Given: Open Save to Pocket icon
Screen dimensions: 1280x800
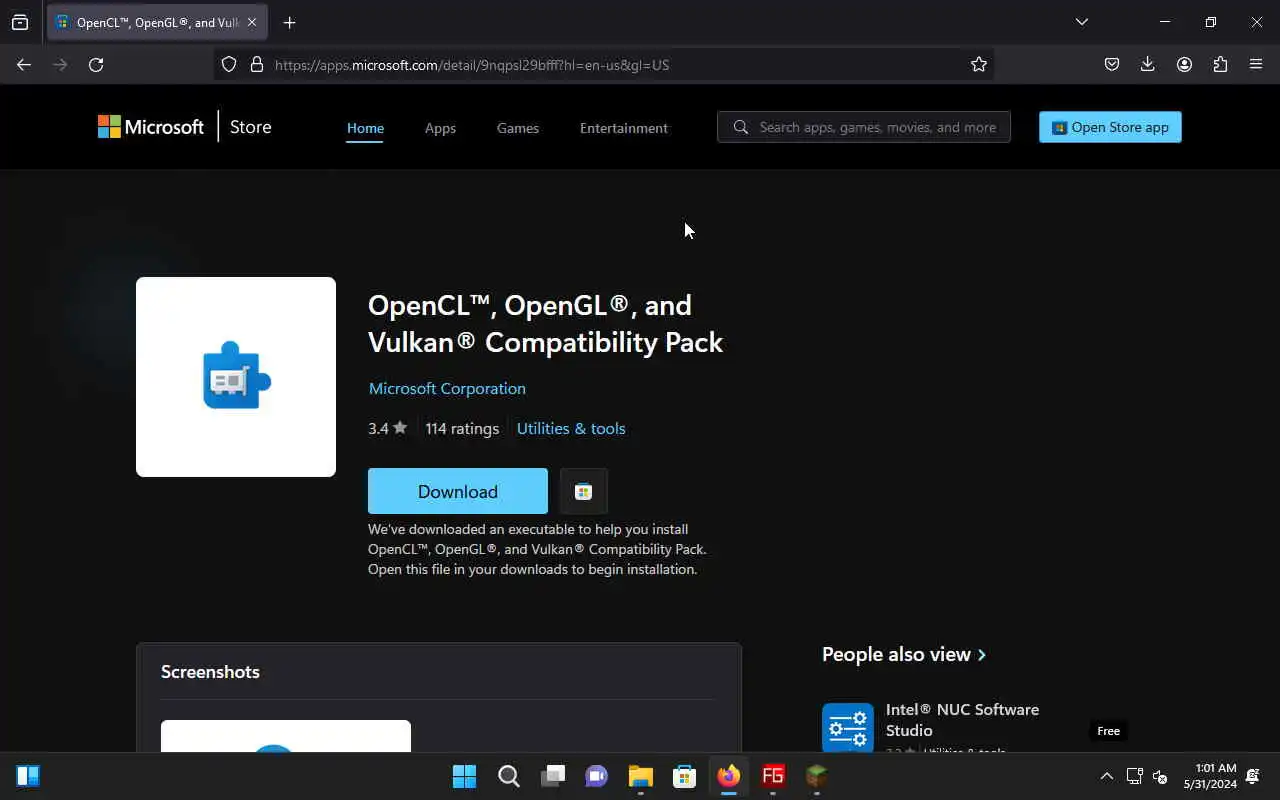Looking at the screenshot, I should point(1111,64).
